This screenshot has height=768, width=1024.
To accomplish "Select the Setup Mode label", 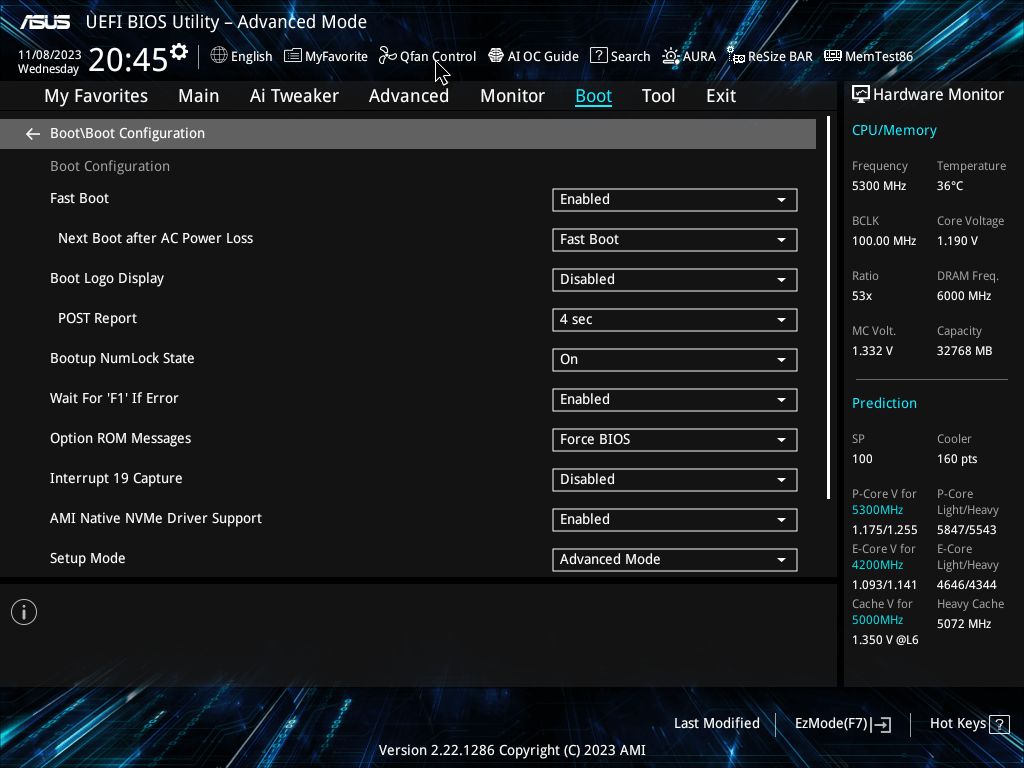I will point(88,558).
